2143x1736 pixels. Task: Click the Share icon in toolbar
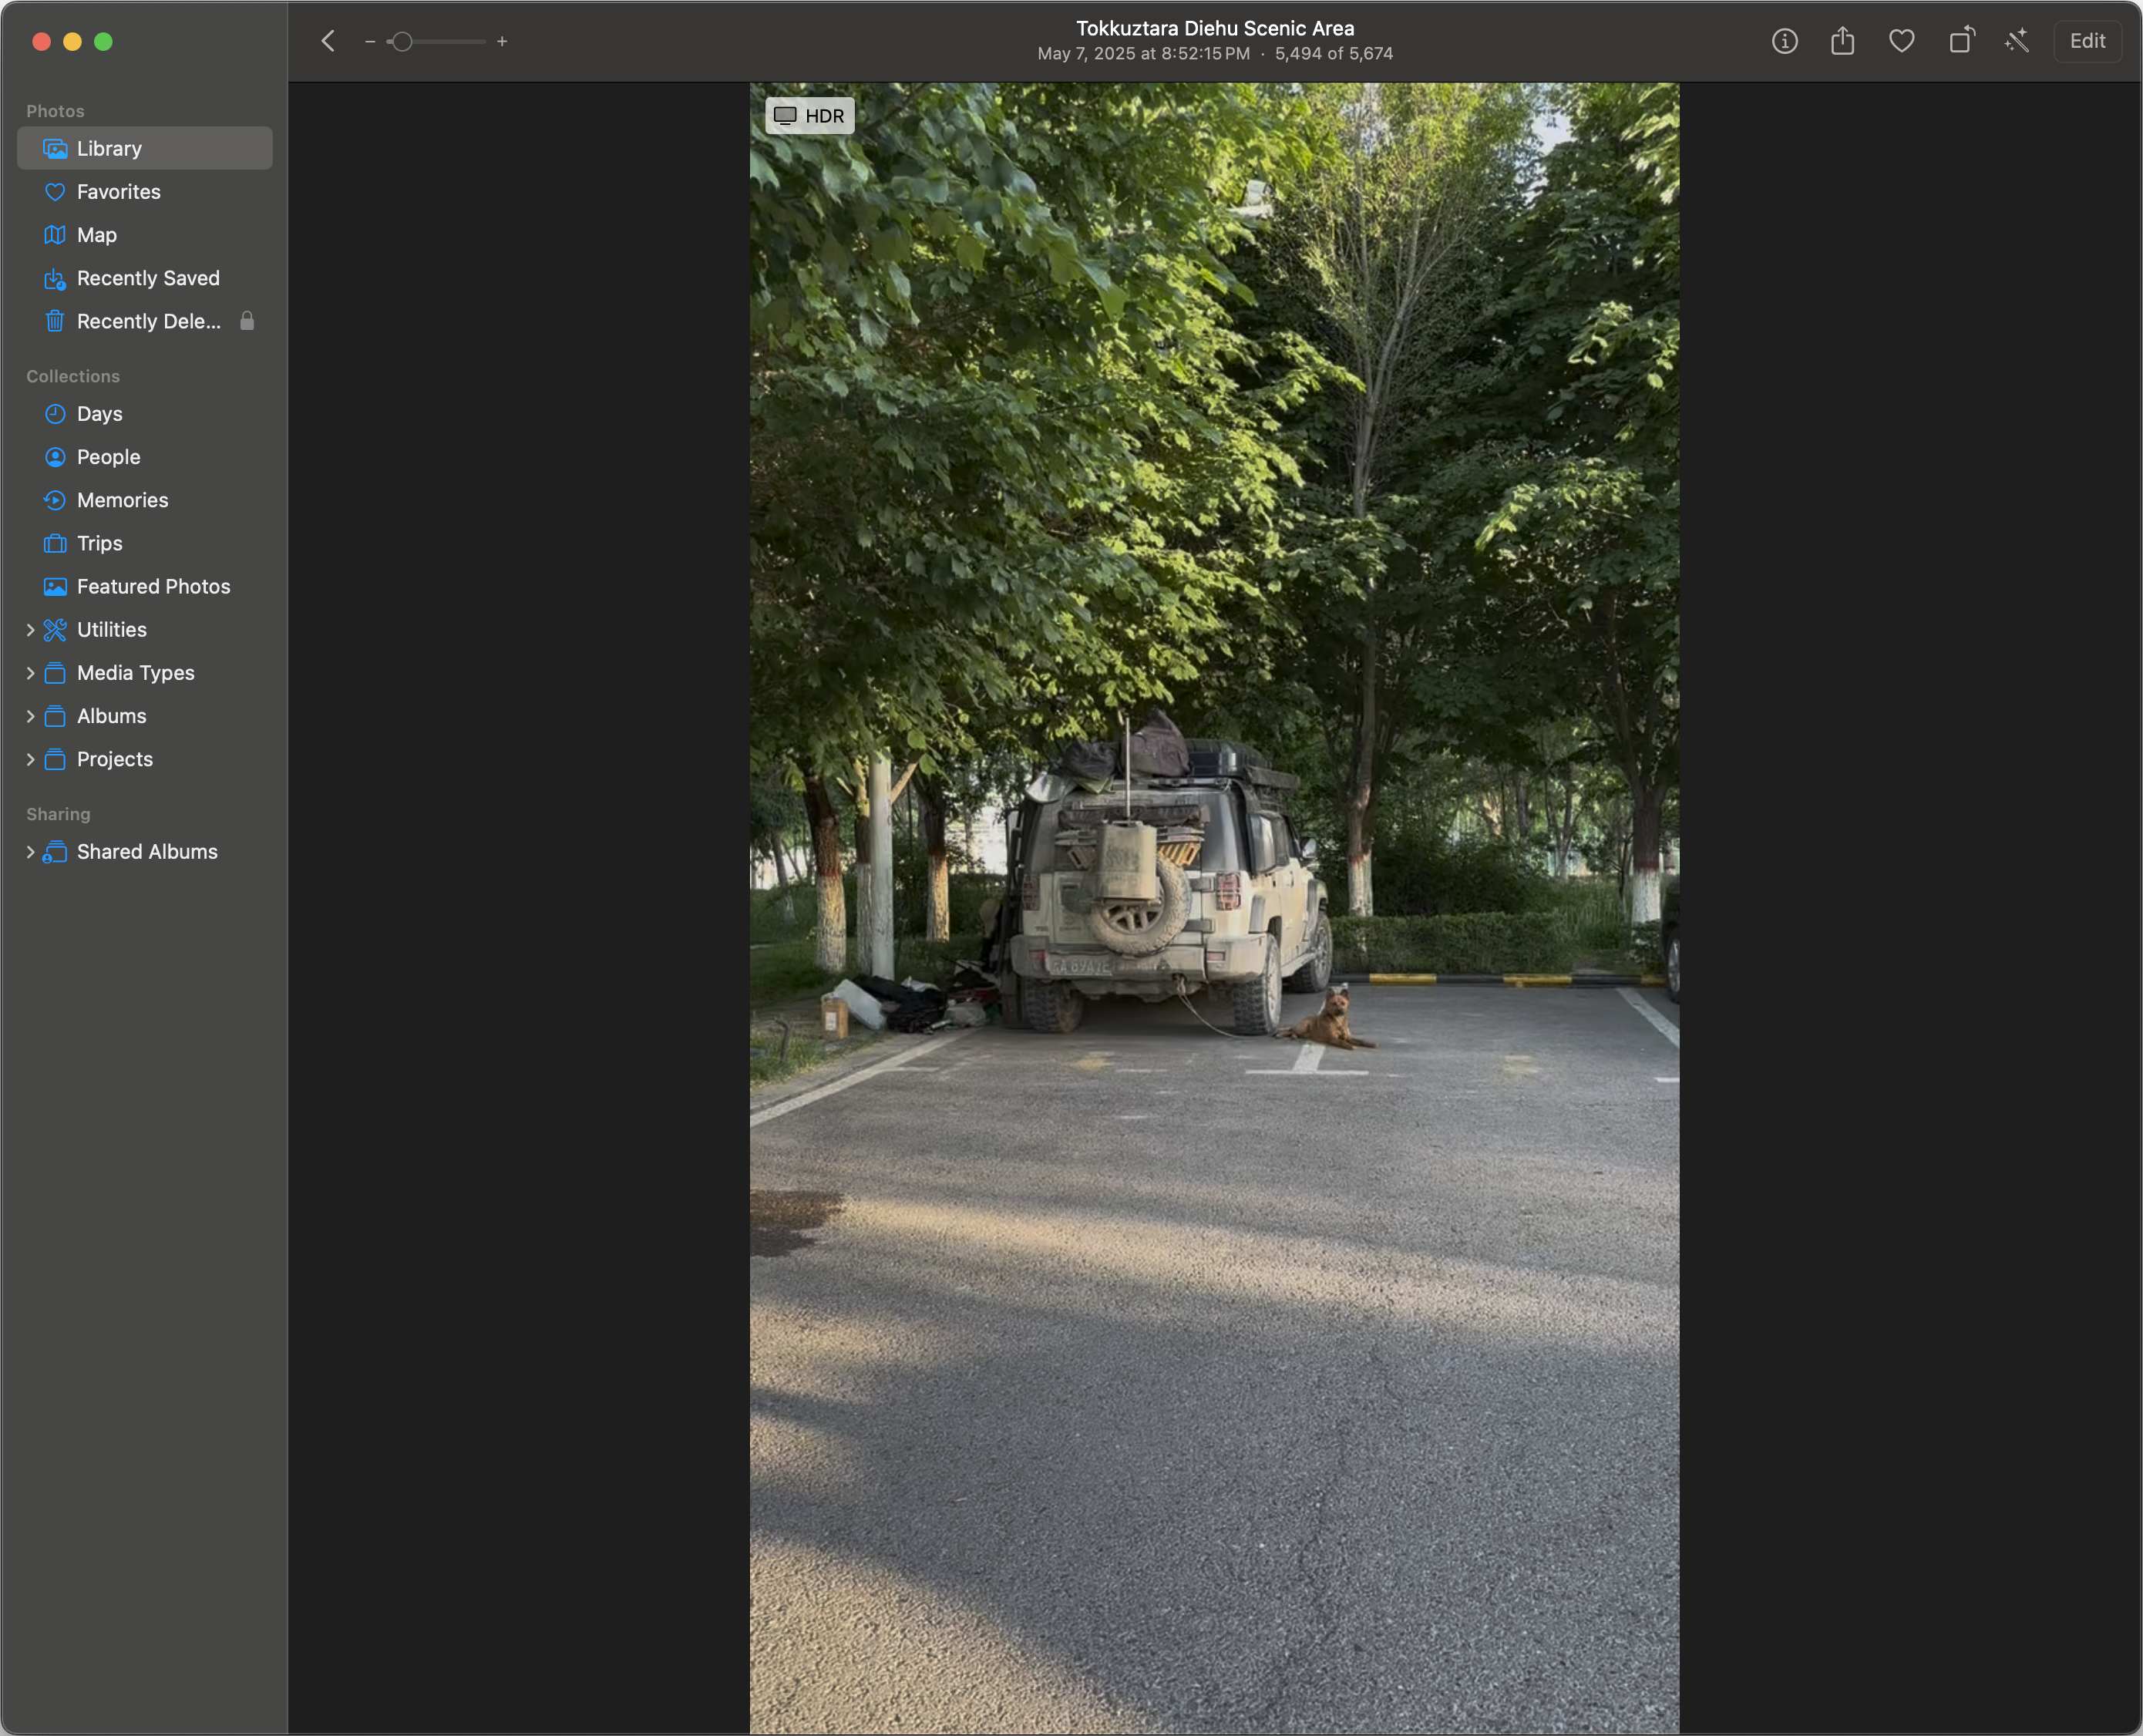pos(1842,41)
